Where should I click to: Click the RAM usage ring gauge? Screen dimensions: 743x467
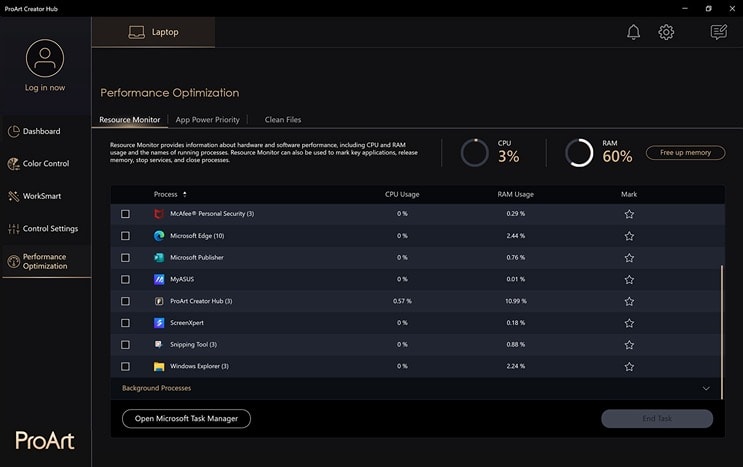click(579, 153)
